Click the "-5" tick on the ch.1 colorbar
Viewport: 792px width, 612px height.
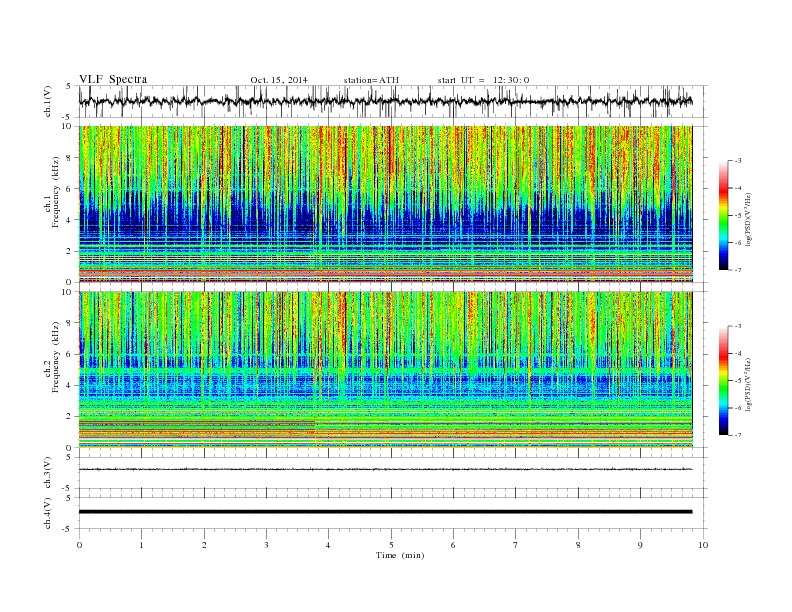738,216
